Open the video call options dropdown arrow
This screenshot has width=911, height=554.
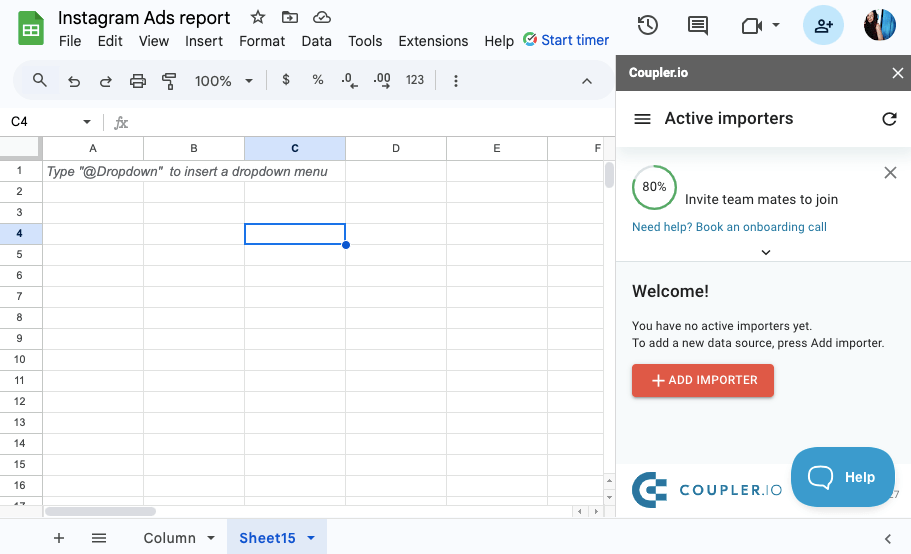point(776,25)
